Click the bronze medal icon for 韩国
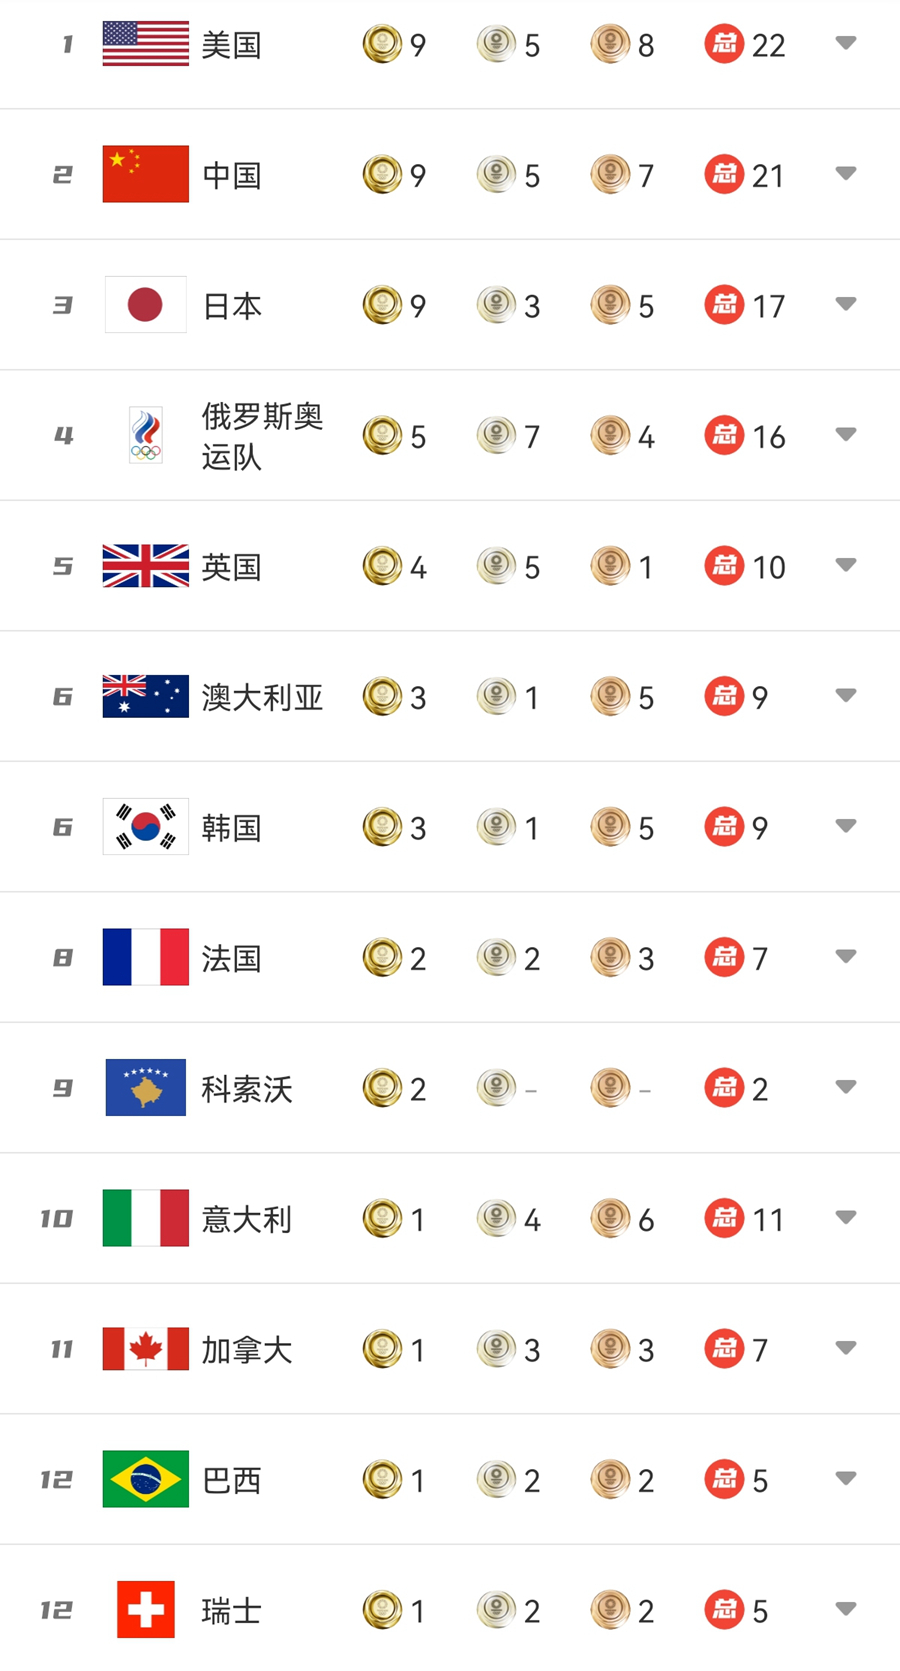This screenshot has width=900, height=1671. [x=609, y=826]
